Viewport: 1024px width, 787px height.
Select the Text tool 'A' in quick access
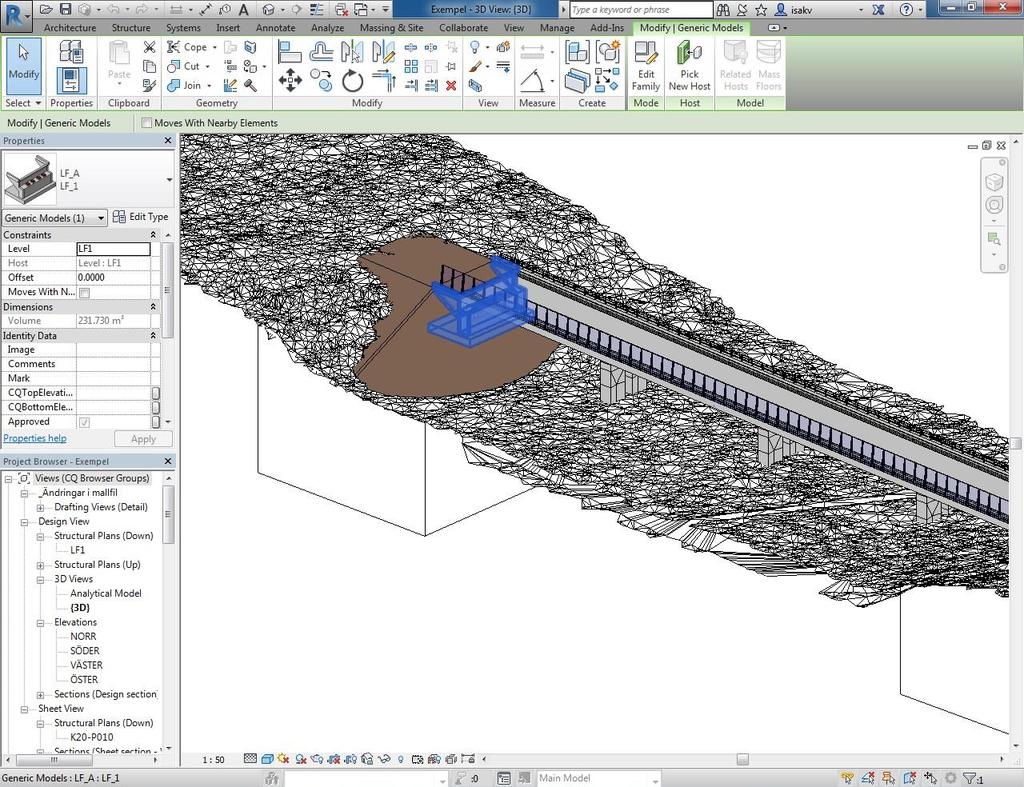(x=243, y=9)
